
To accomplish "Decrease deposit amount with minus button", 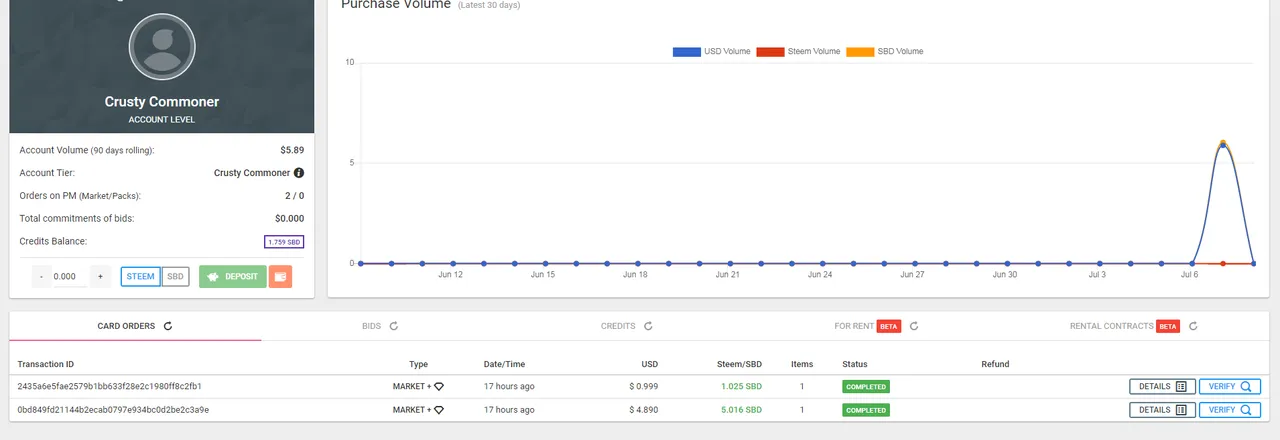I will coord(41,277).
